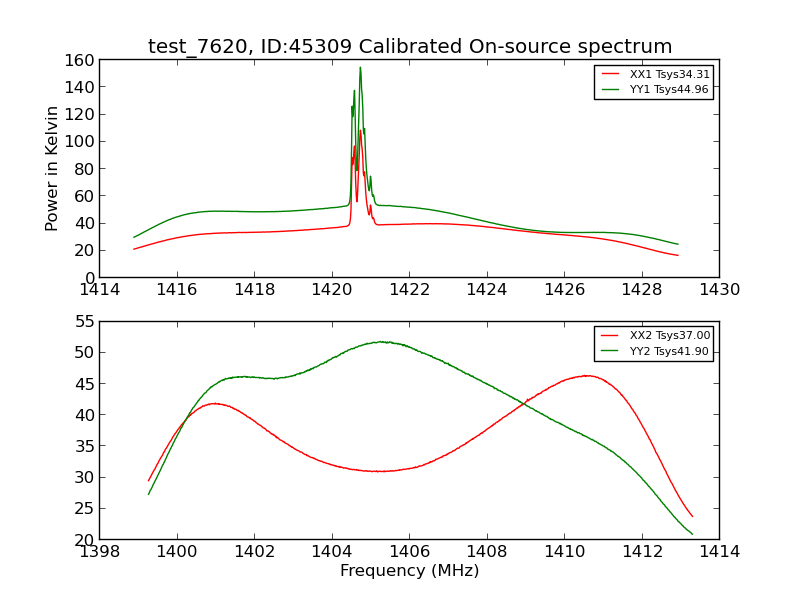Image resolution: width=800 pixels, height=600 pixels.
Task: Click the 160 tick label on upper plot
Action: [79, 60]
